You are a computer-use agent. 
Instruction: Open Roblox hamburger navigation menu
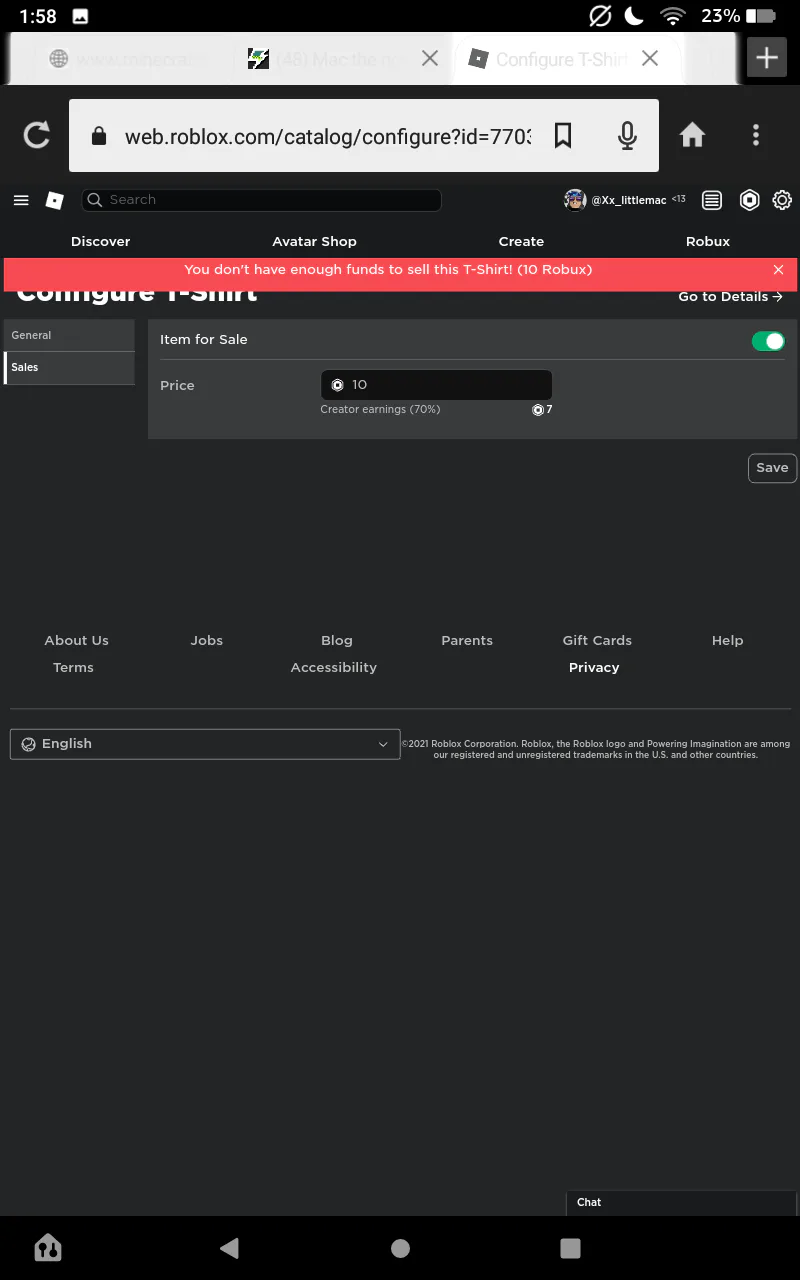click(x=21, y=200)
